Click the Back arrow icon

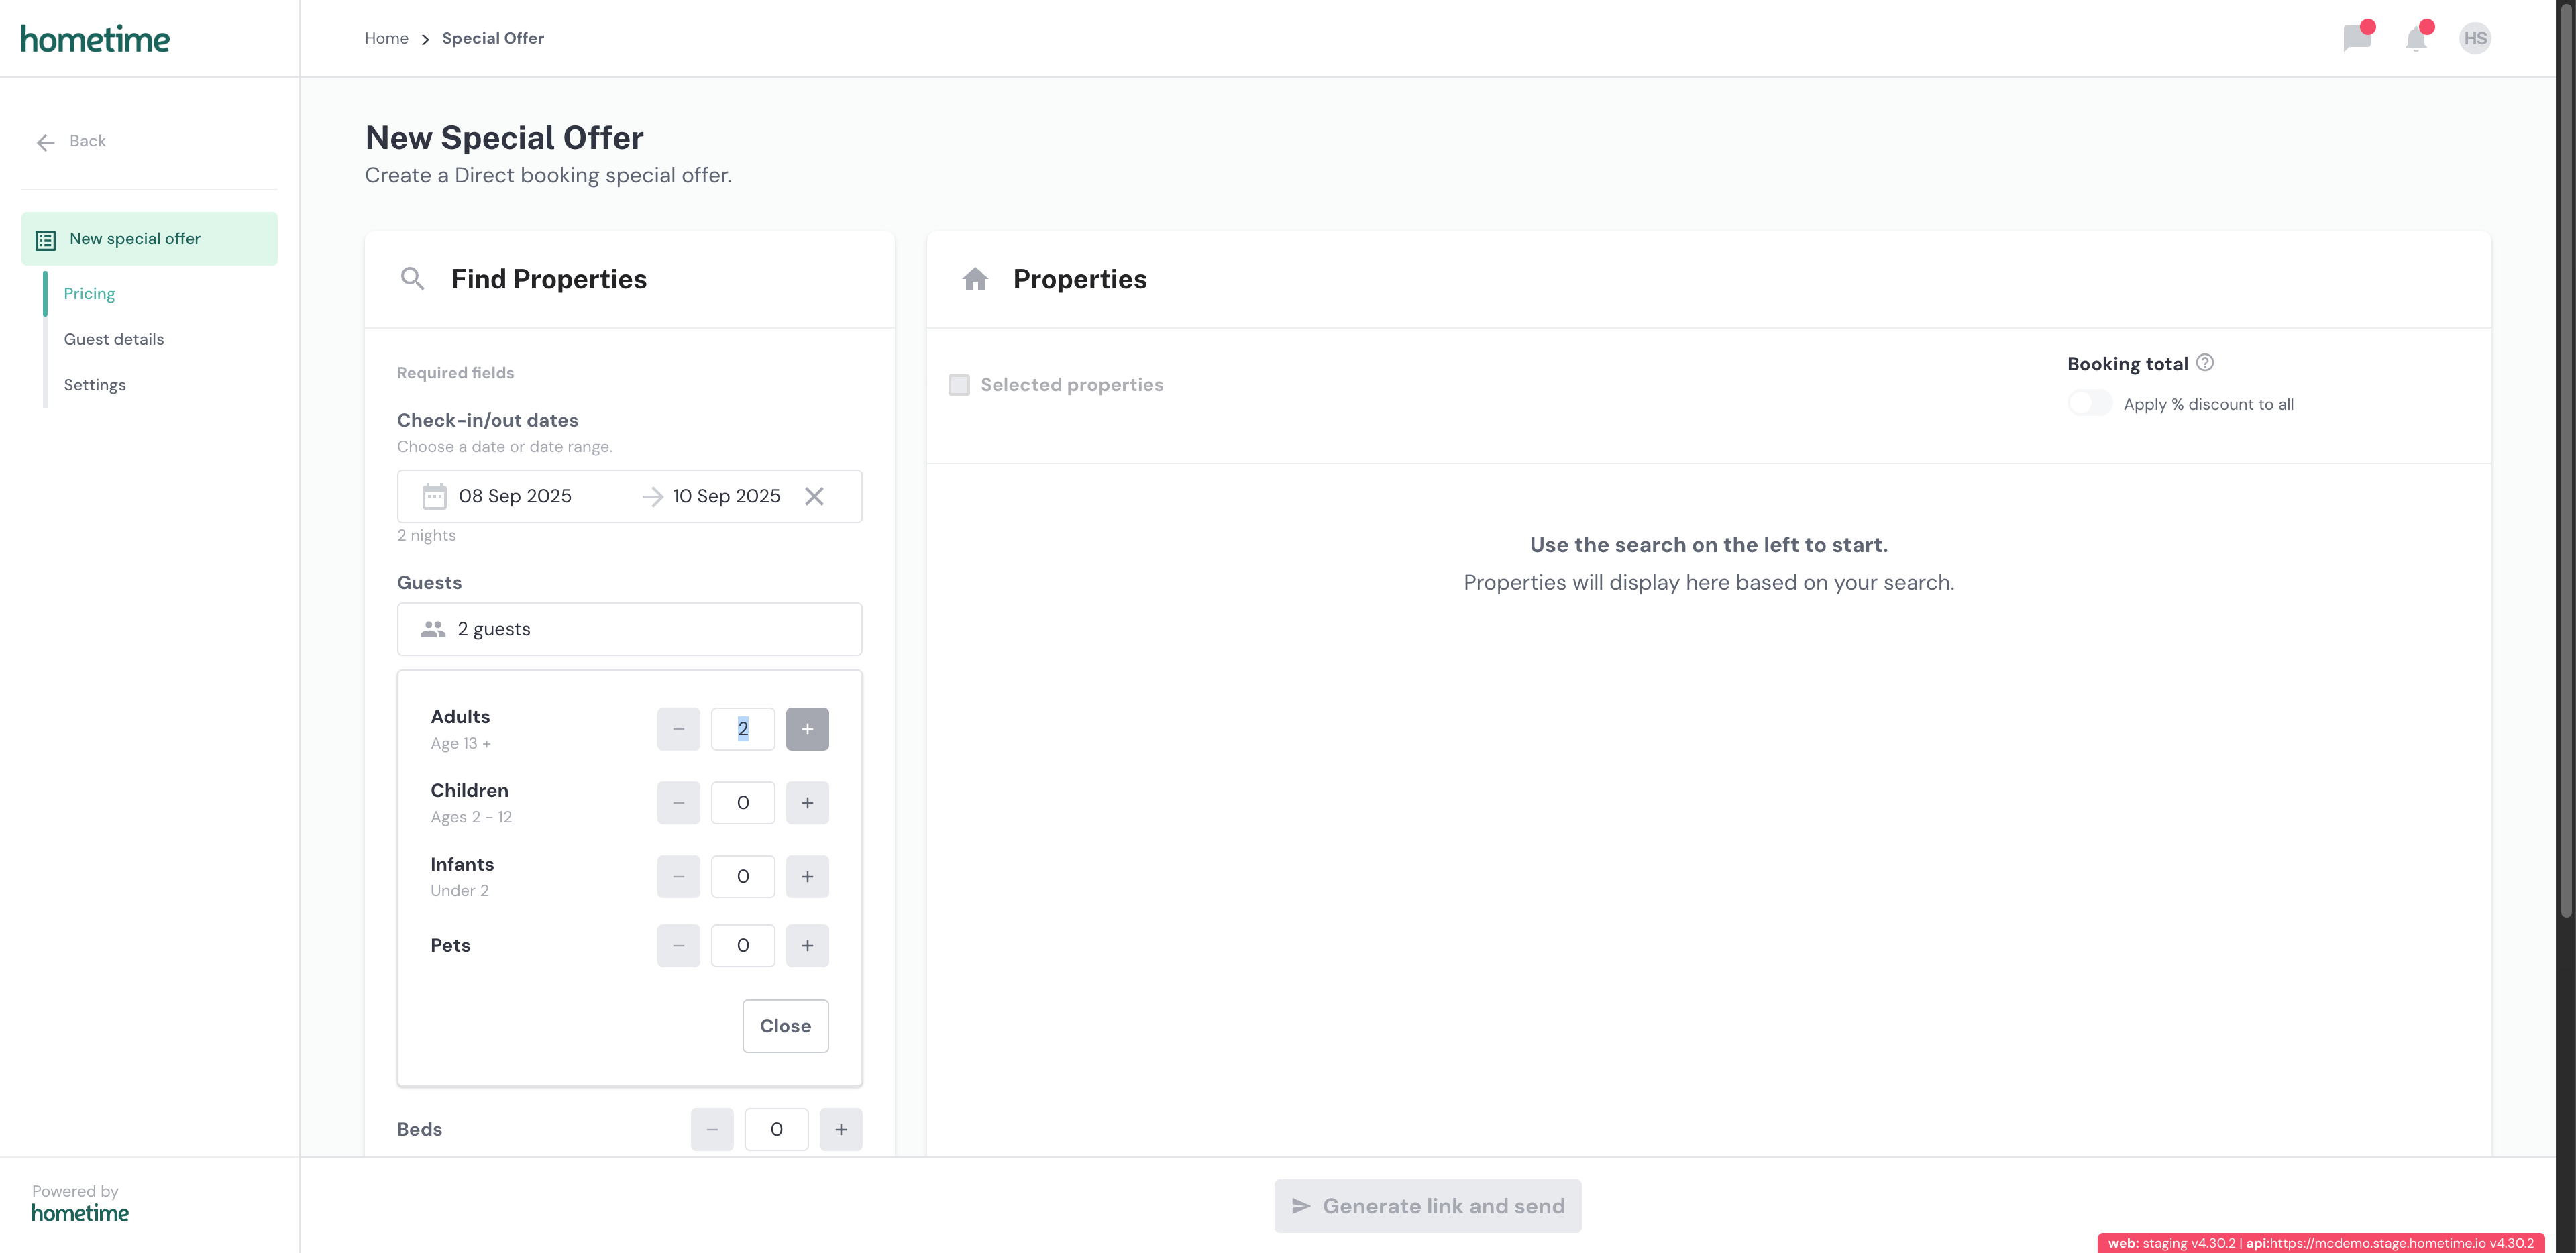click(46, 142)
